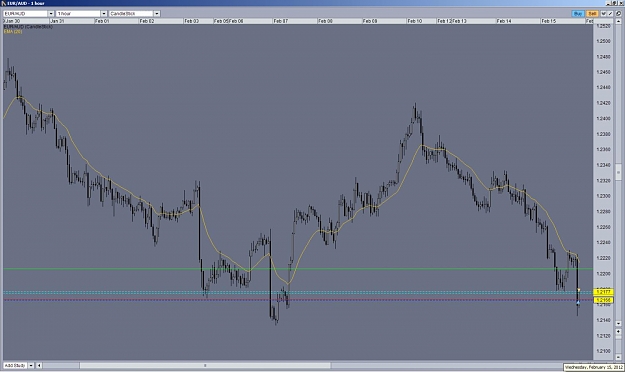The height and width of the screenshot is (372, 625).
Task: Click the orange sell marker on last candle
Action: (x=578, y=290)
